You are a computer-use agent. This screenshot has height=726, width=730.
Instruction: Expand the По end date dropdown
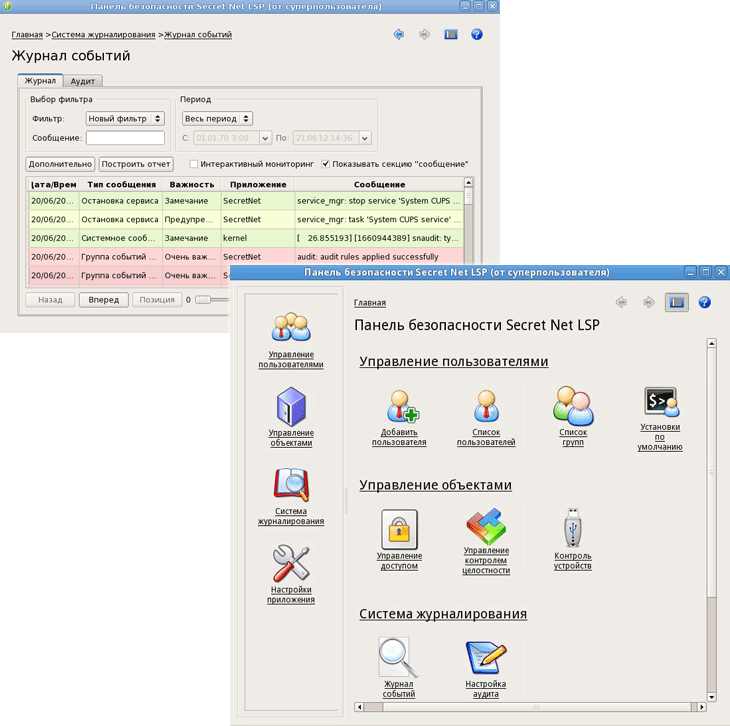[x=365, y=138]
